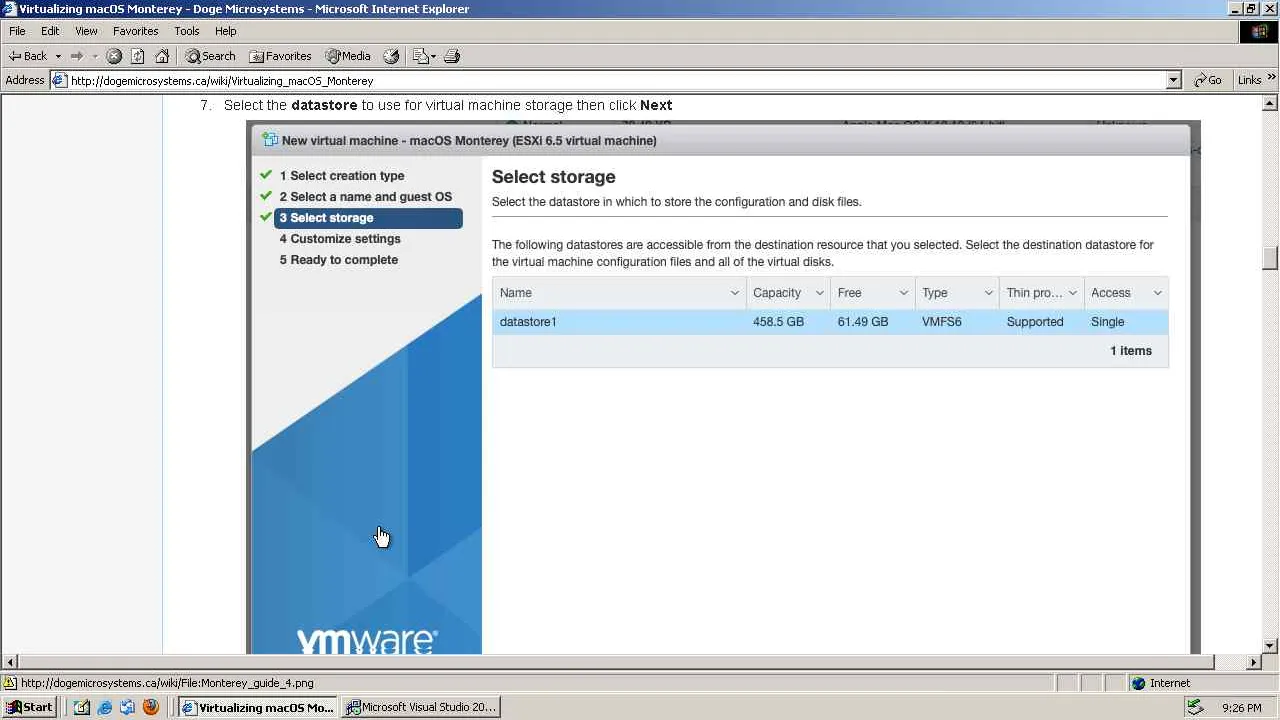Open the Help menu
The height and width of the screenshot is (720, 1280).
point(226,31)
